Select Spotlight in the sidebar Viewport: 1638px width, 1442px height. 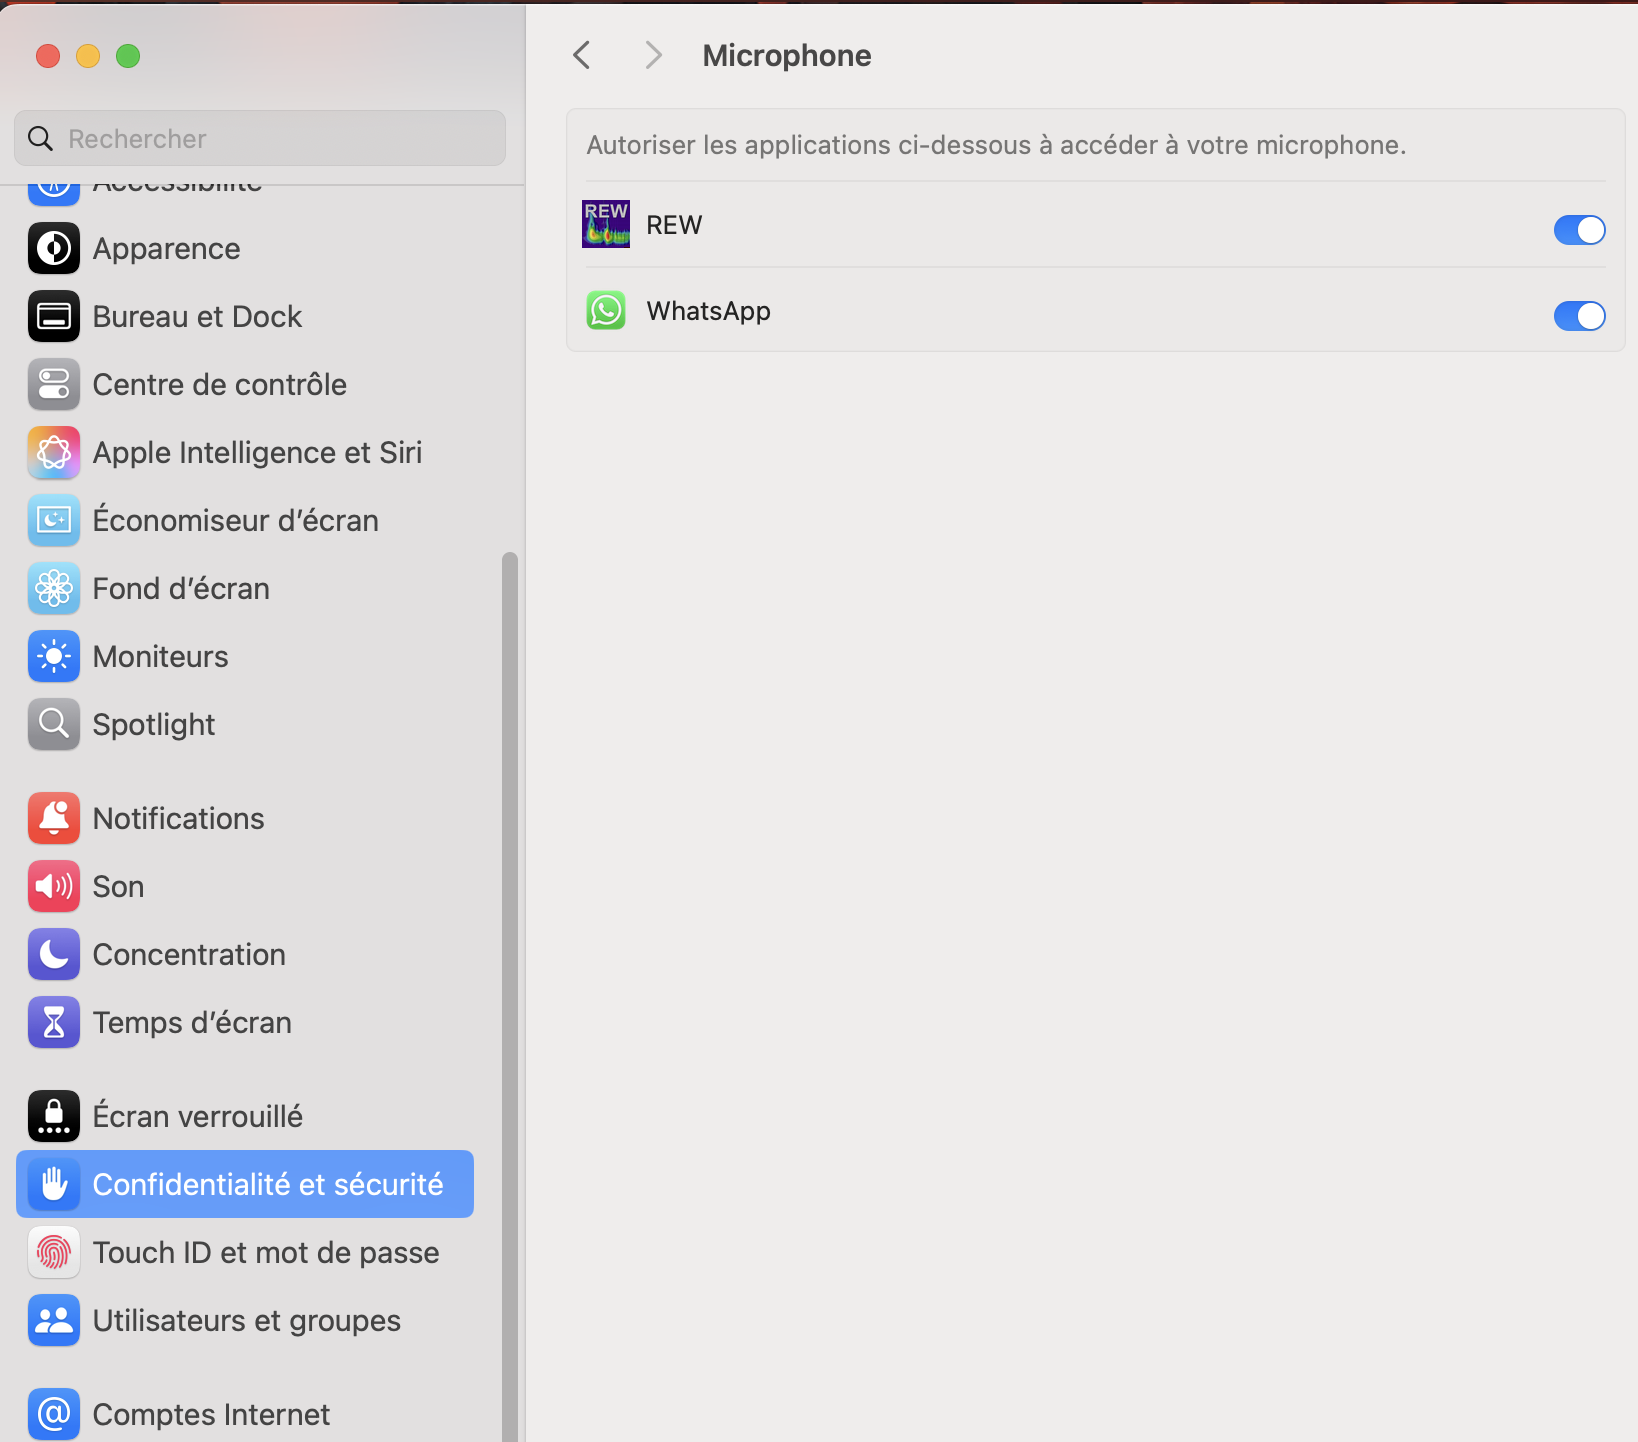[153, 725]
